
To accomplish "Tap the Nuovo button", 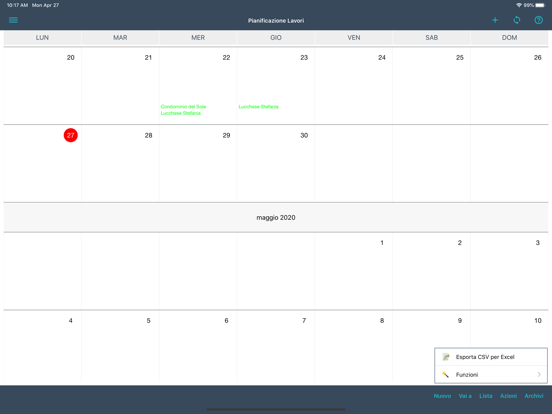I will point(442,396).
